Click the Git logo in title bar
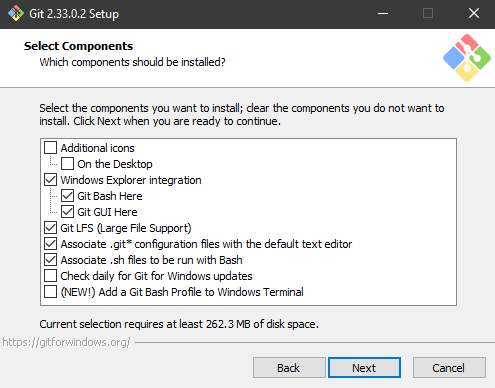This screenshot has width=495, height=388. click(16, 14)
